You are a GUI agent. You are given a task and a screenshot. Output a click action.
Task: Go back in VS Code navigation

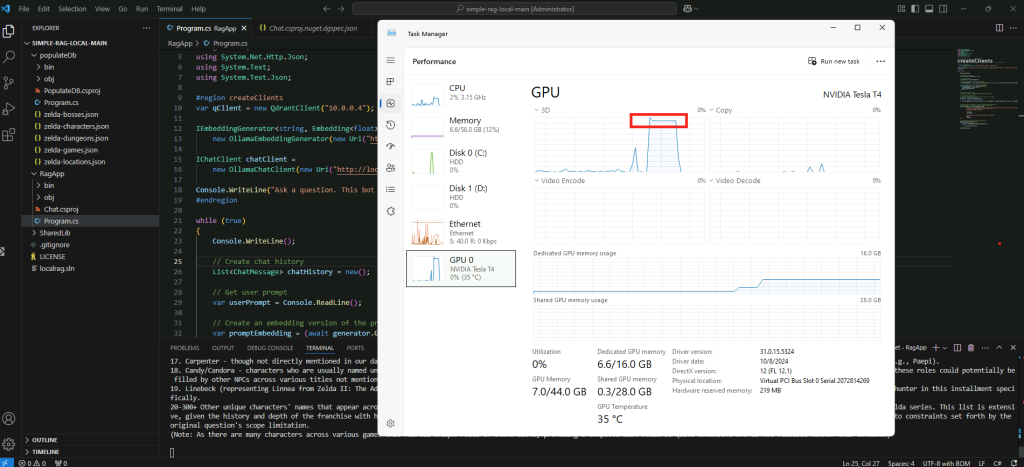[327, 8]
